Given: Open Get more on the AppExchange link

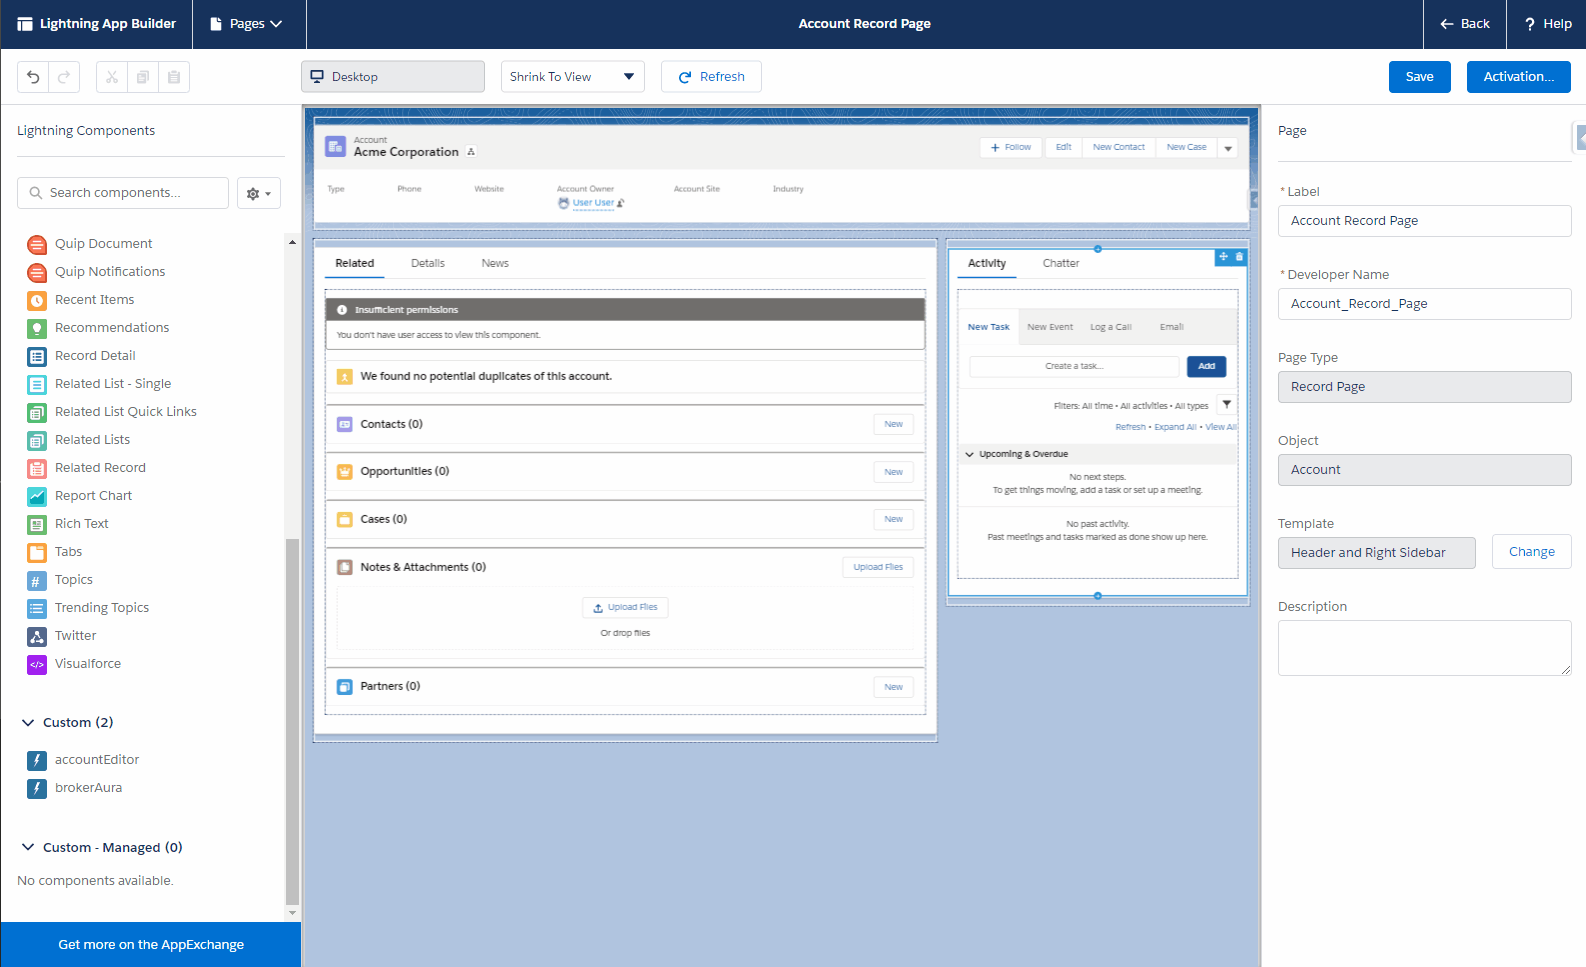Looking at the screenshot, I should pos(151,945).
